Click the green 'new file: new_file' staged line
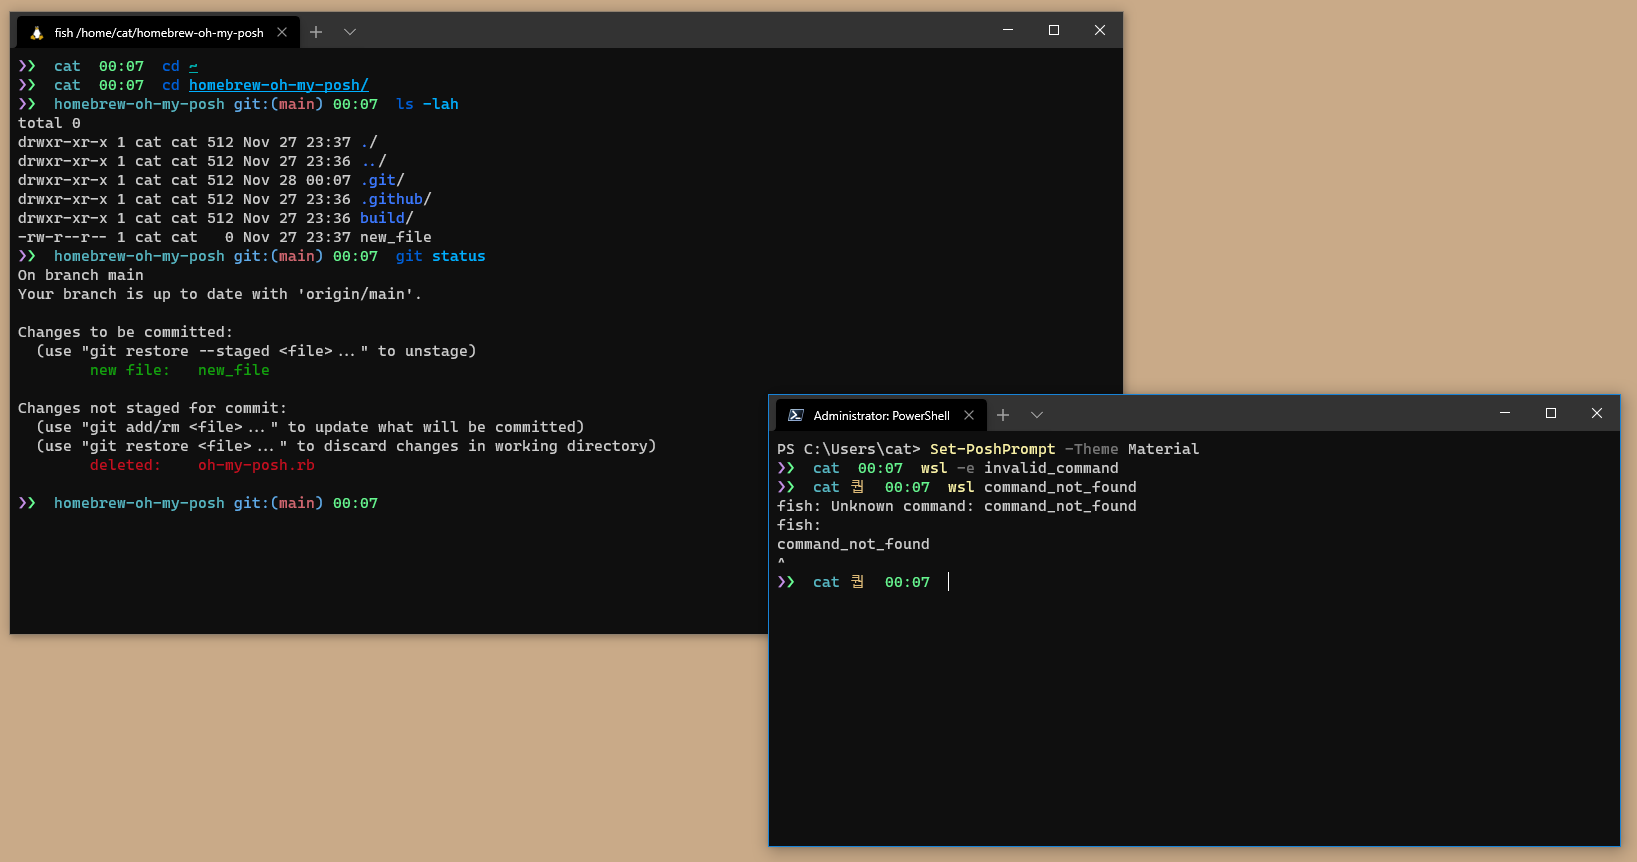Image resolution: width=1637 pixels, height=862 pixels. coord(180,370)
